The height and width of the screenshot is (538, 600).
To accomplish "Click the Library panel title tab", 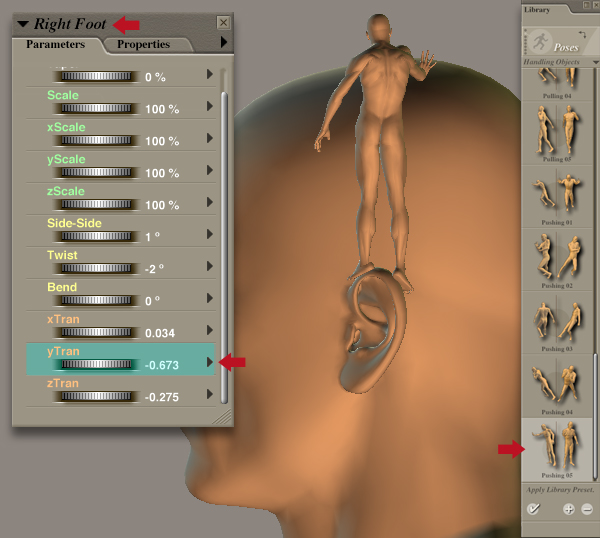I will 537,10.
